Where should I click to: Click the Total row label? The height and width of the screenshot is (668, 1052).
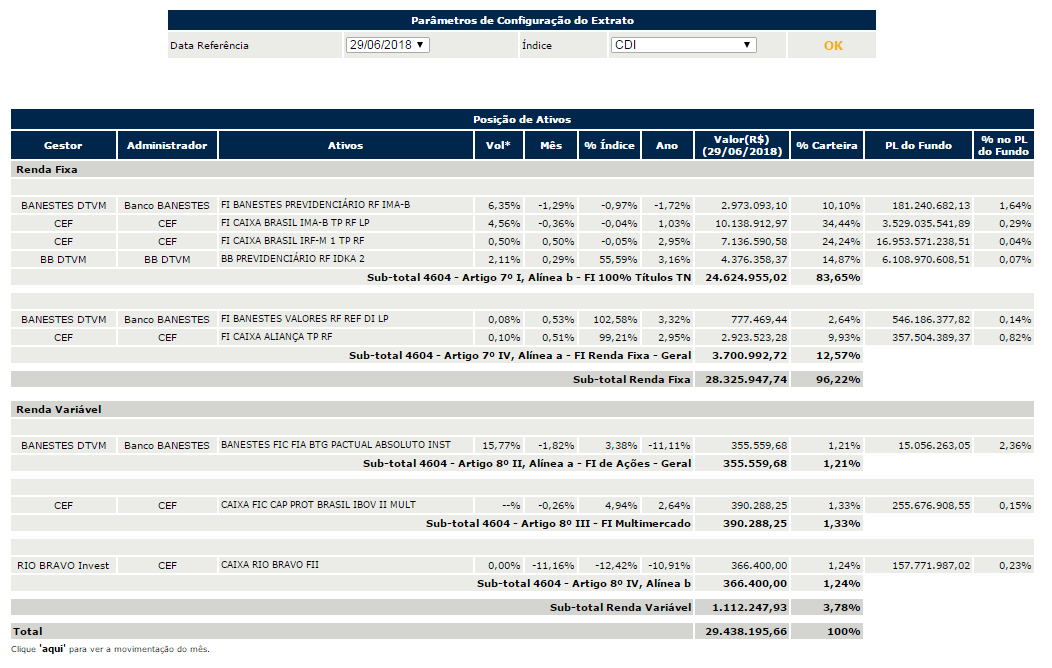pyautogui.click(x=28, y=632)
